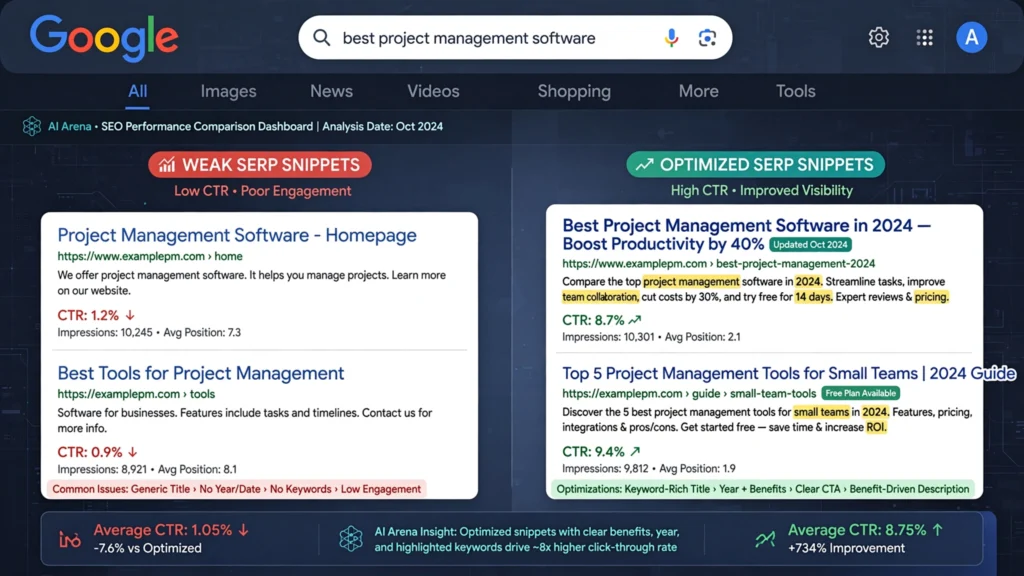1024x576 pixels.
Task: Click URL examplepm.com › tools
Action: click(x=136, y=394)
